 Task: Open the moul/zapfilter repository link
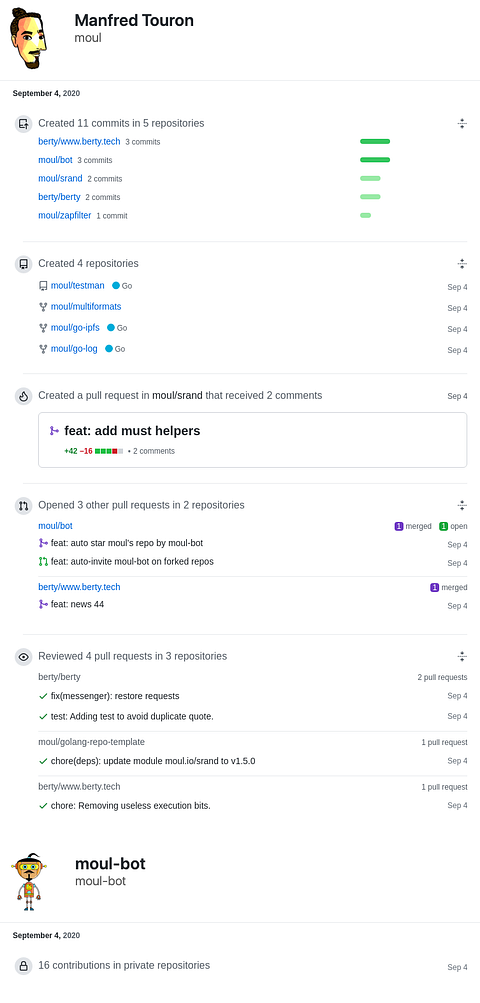click(x=65, y=216)
